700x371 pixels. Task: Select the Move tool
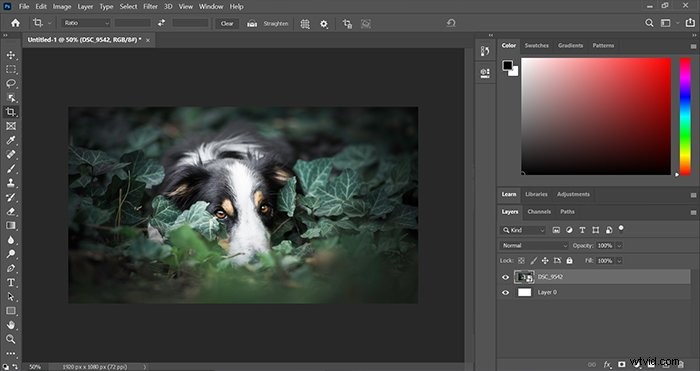(x=11, y=55)
